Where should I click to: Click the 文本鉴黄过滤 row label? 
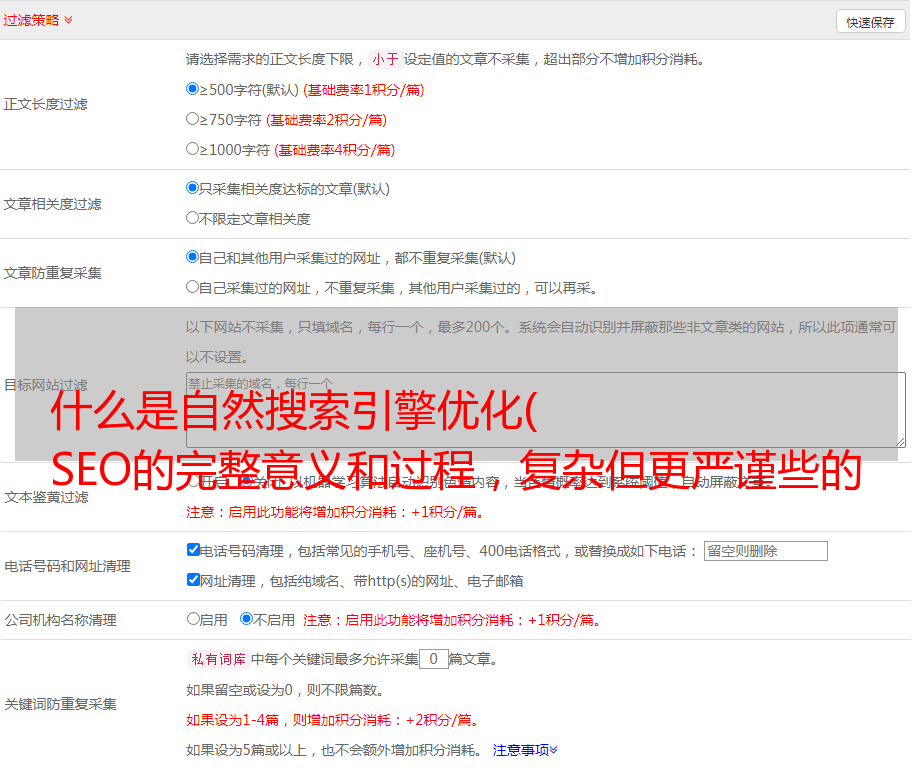pyautogui.click(x=47, y=497)
